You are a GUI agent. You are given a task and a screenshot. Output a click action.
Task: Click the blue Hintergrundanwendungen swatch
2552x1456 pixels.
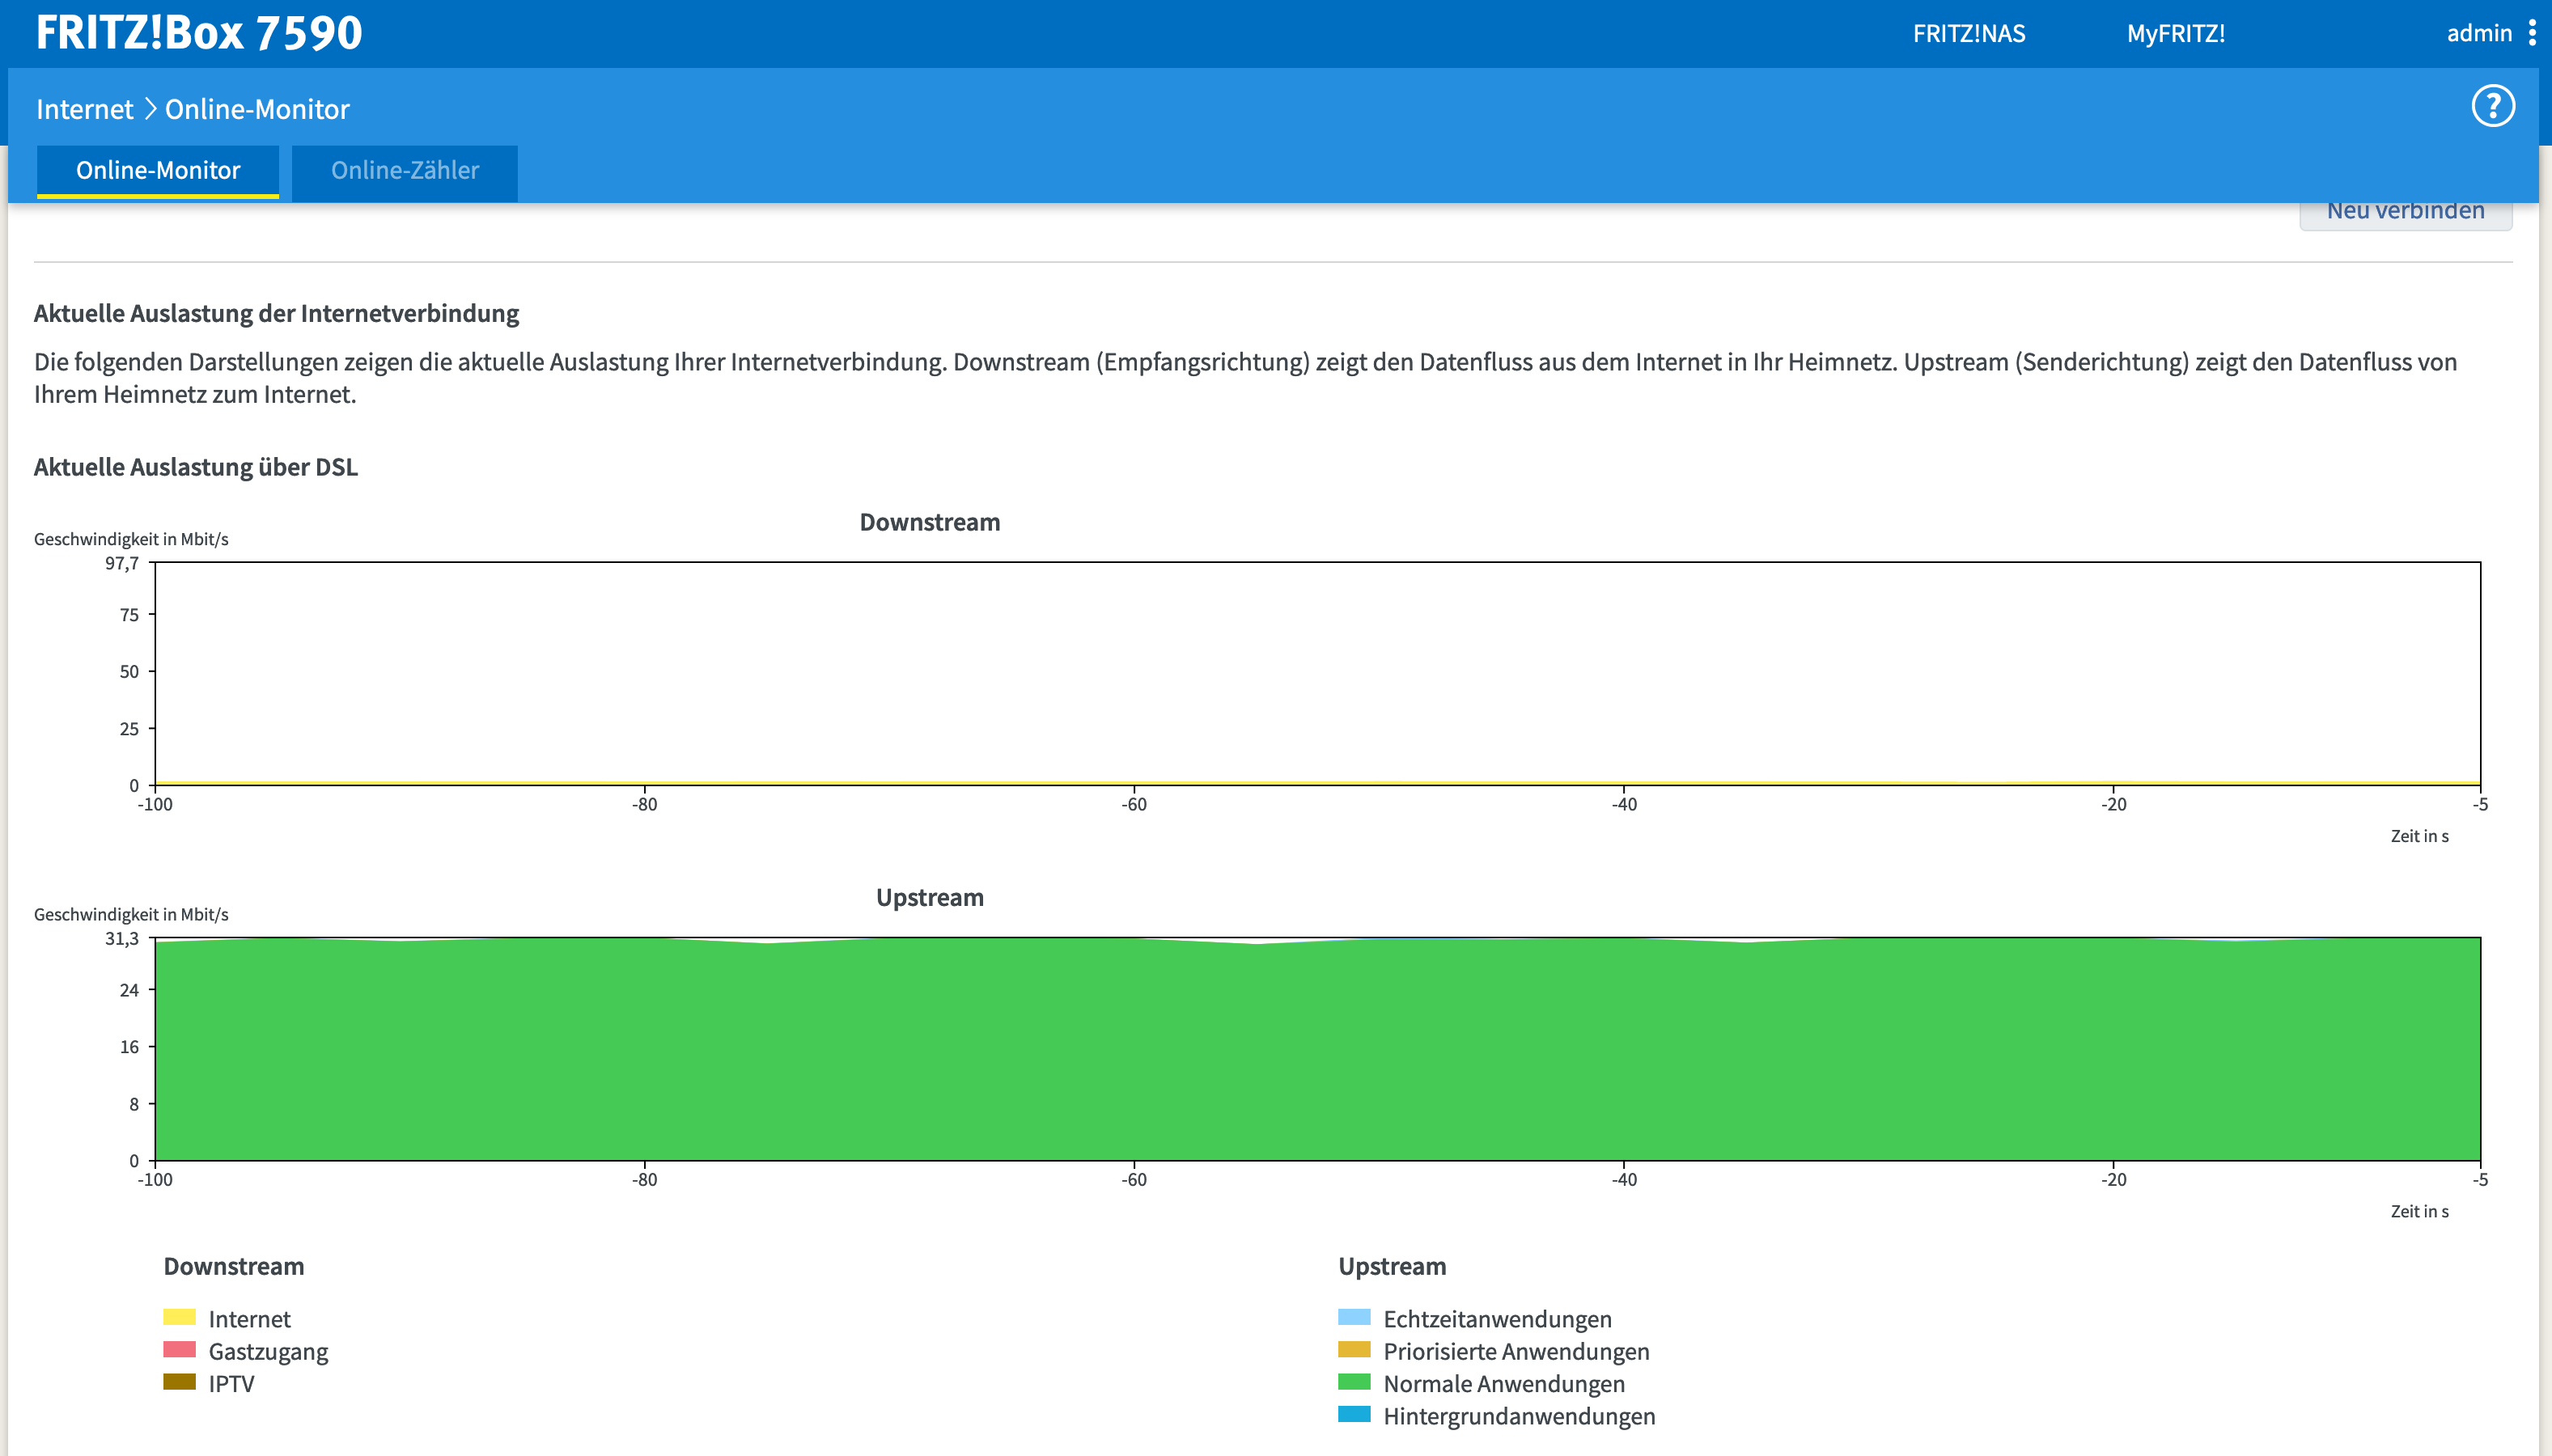tap(1354, 1414)
